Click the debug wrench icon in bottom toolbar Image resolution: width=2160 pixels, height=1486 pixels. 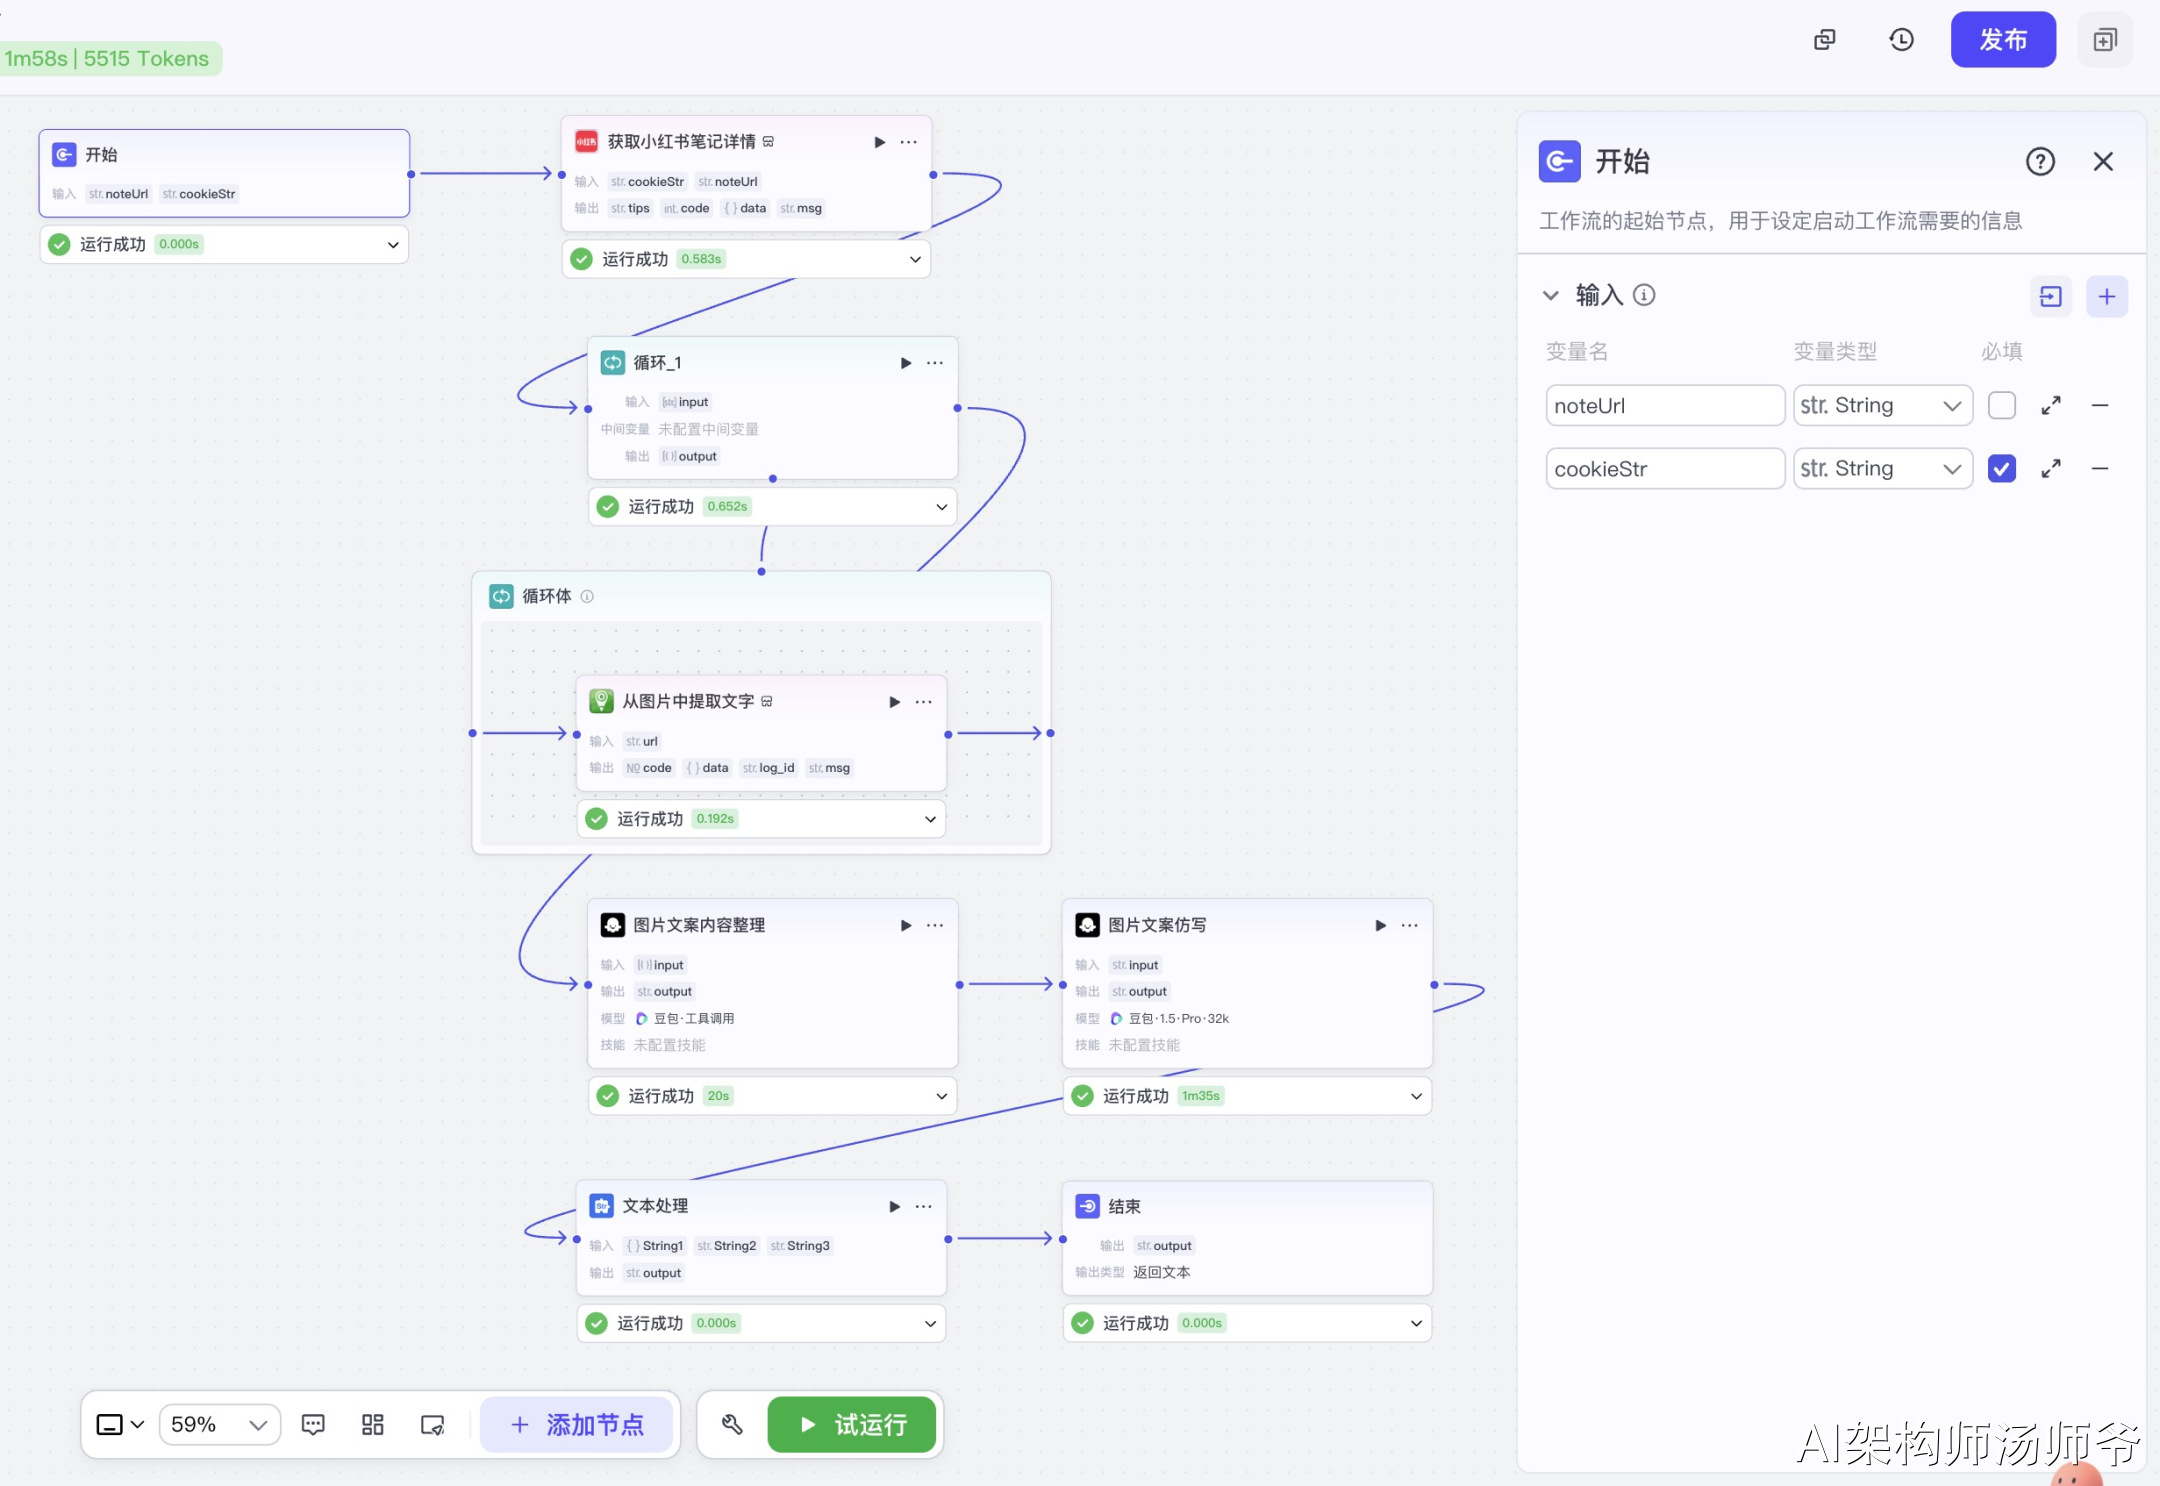pyautogui.click(x=732, y=1424)
